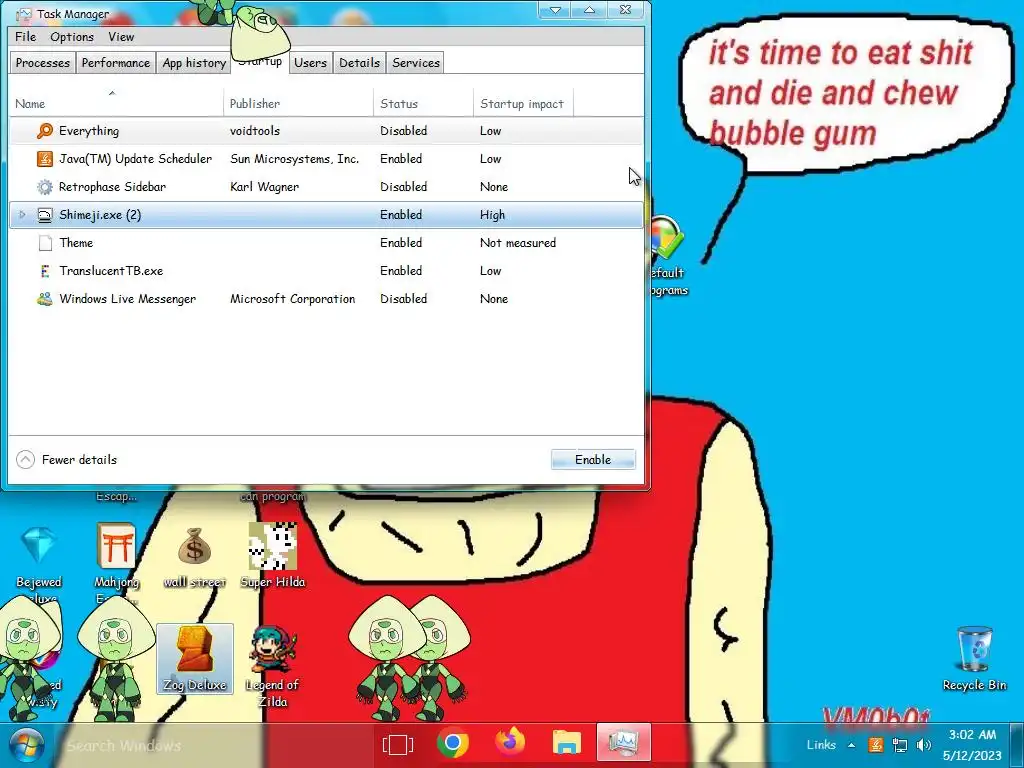
Task: Click 'Enabled' status of Java Update Scheduler
Action: coord(401,159)
